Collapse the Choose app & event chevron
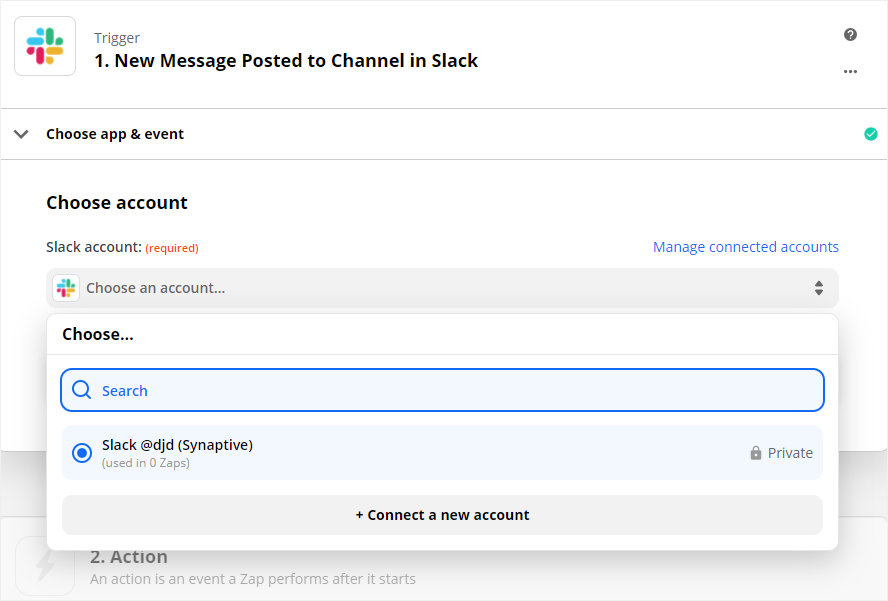 point(21,134)
